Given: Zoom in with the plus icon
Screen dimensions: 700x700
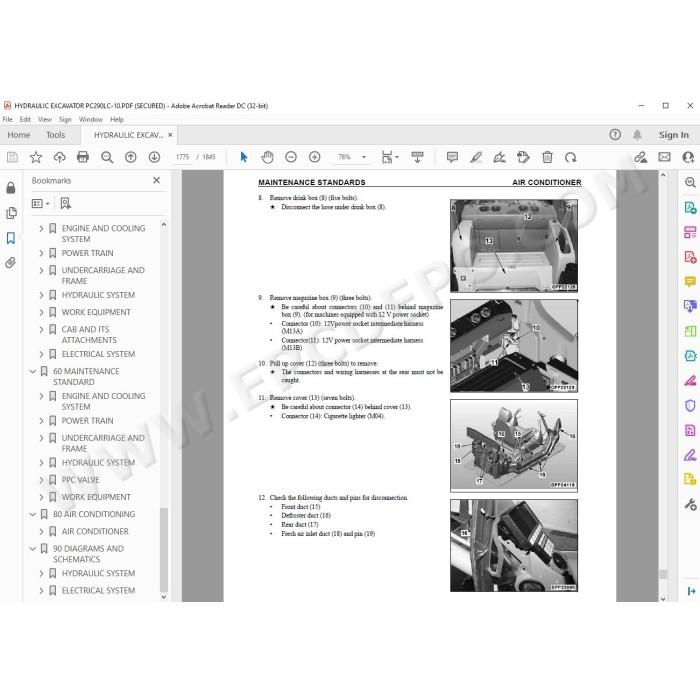Looking at the screenshot, I should pyautogui.click(x=315, y=157).
